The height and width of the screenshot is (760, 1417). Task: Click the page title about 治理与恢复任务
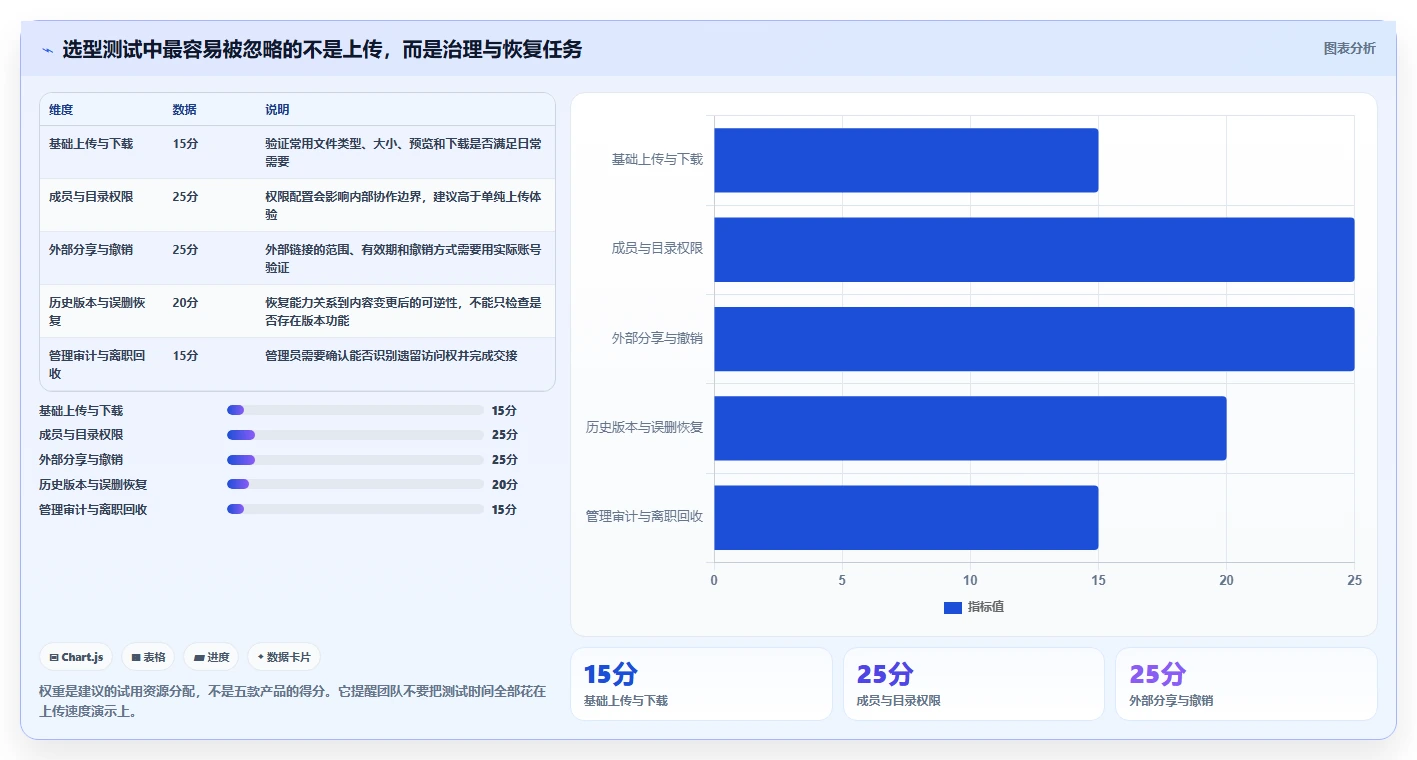click(x=322, y=50)
